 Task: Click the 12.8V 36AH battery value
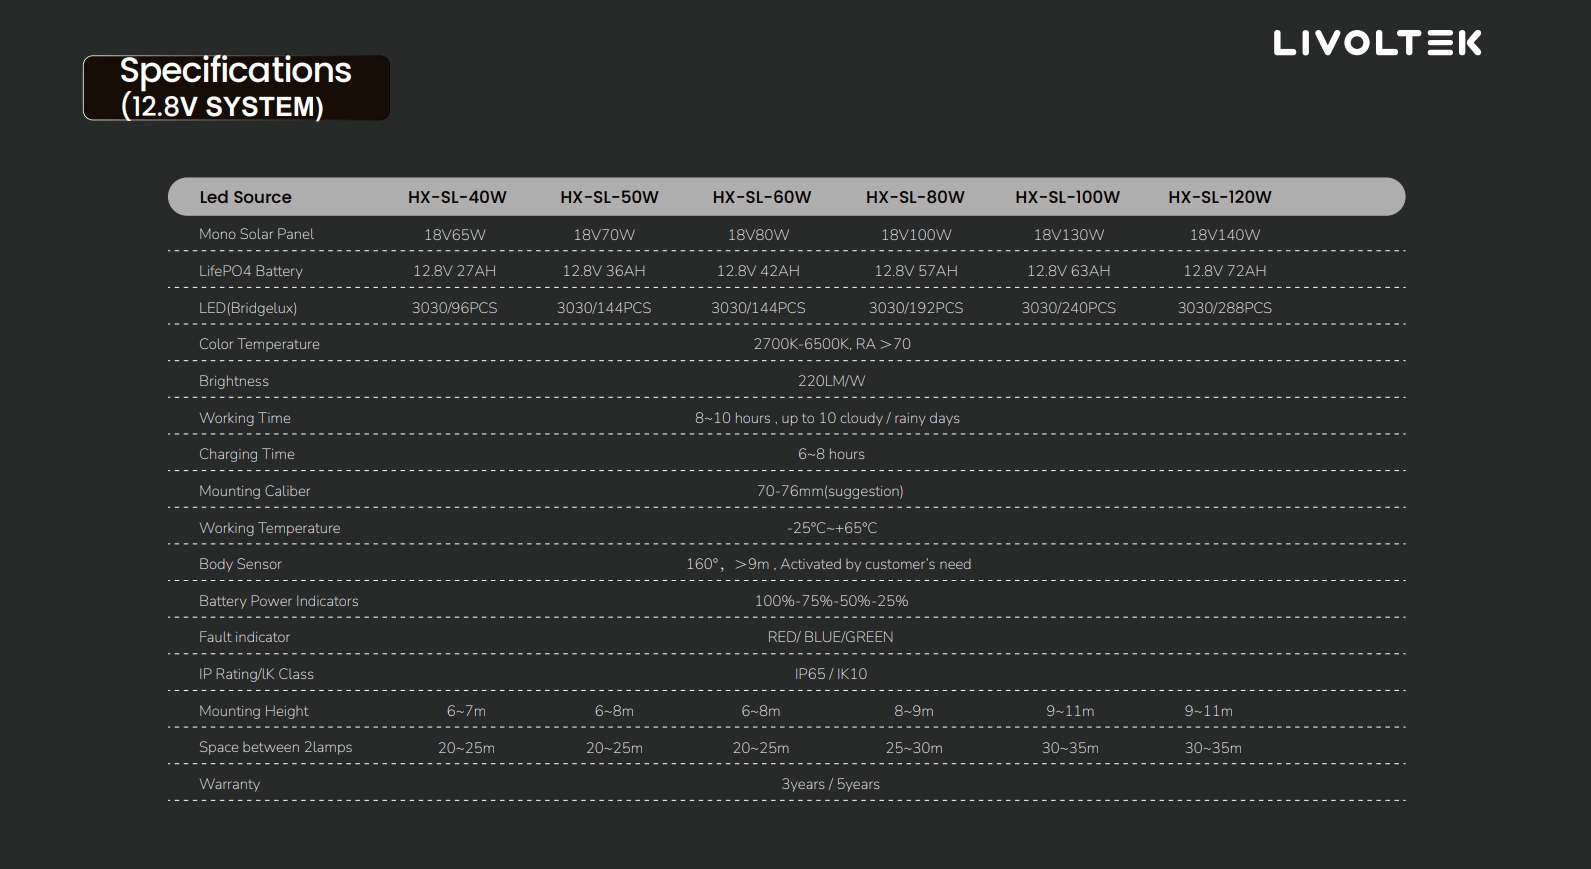tap(604, 271)
